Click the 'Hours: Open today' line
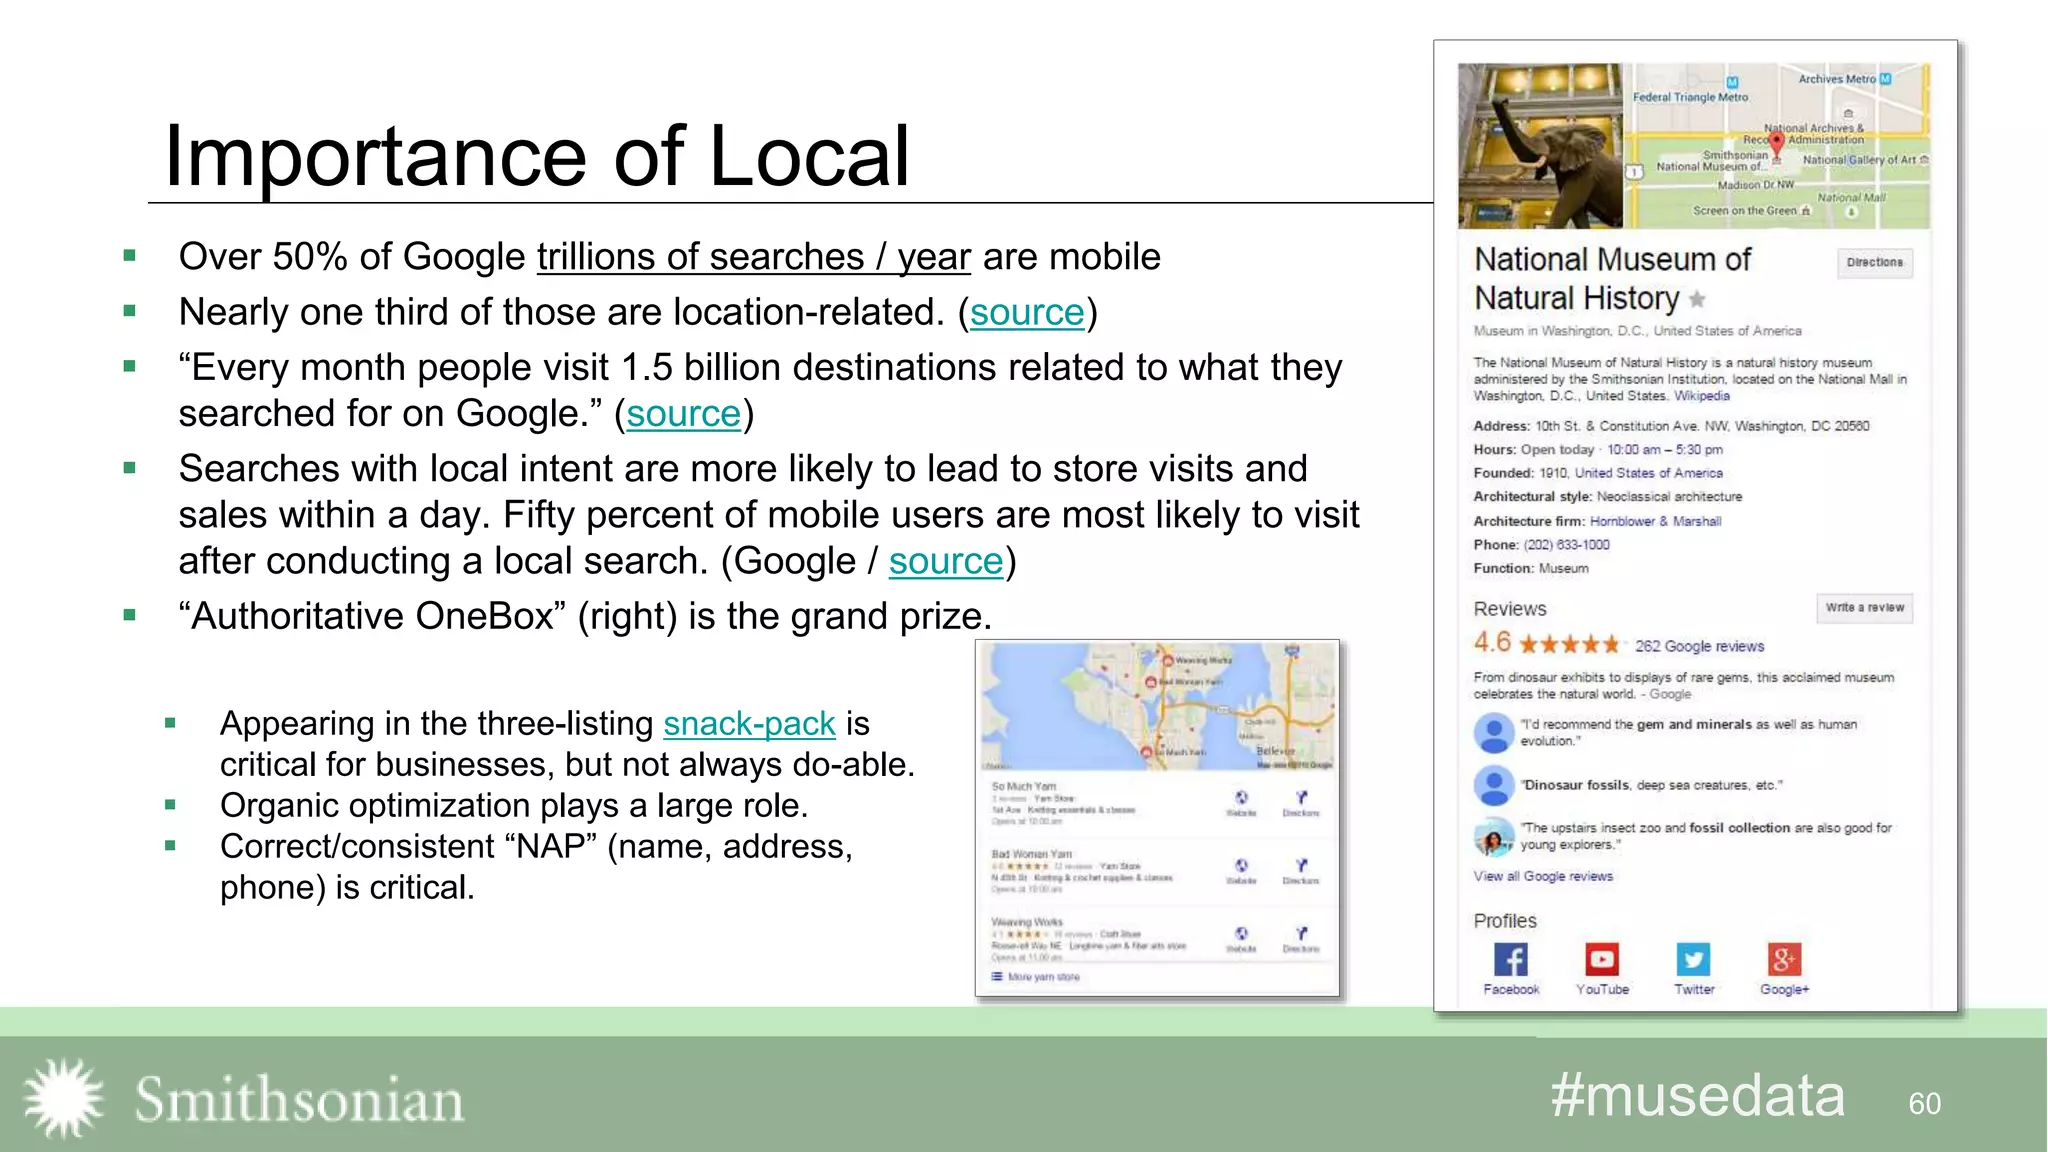 coord(1597,450)
